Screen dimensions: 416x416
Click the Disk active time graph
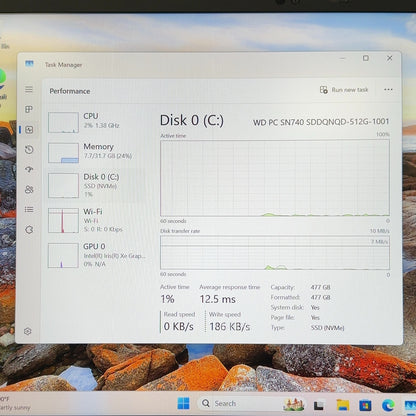coord(275,178)
